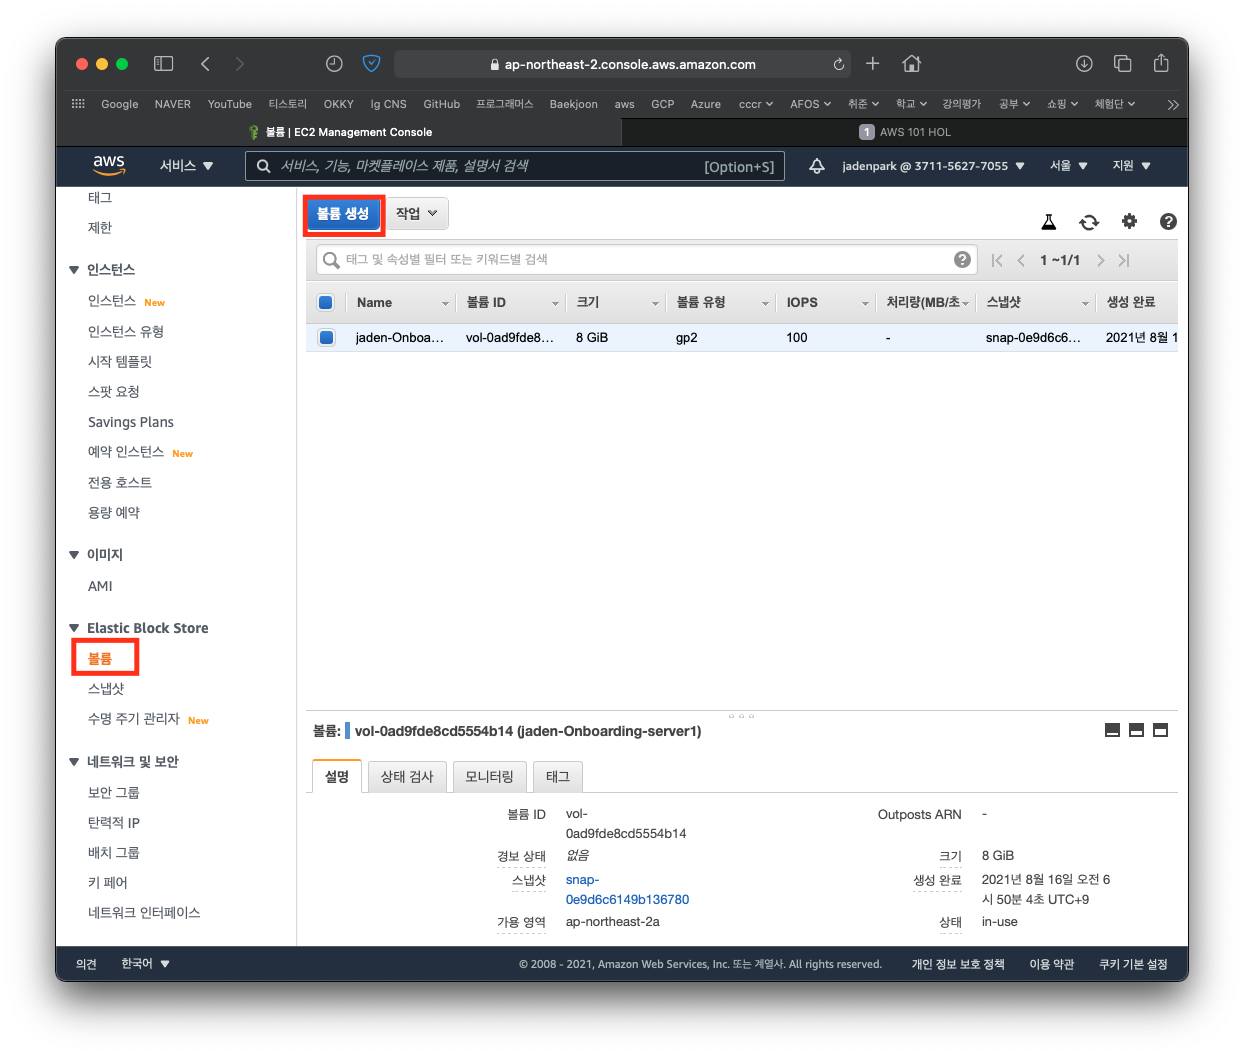
Task: Minimize the details panel layout icon
Action: [x=1112, y=730]
